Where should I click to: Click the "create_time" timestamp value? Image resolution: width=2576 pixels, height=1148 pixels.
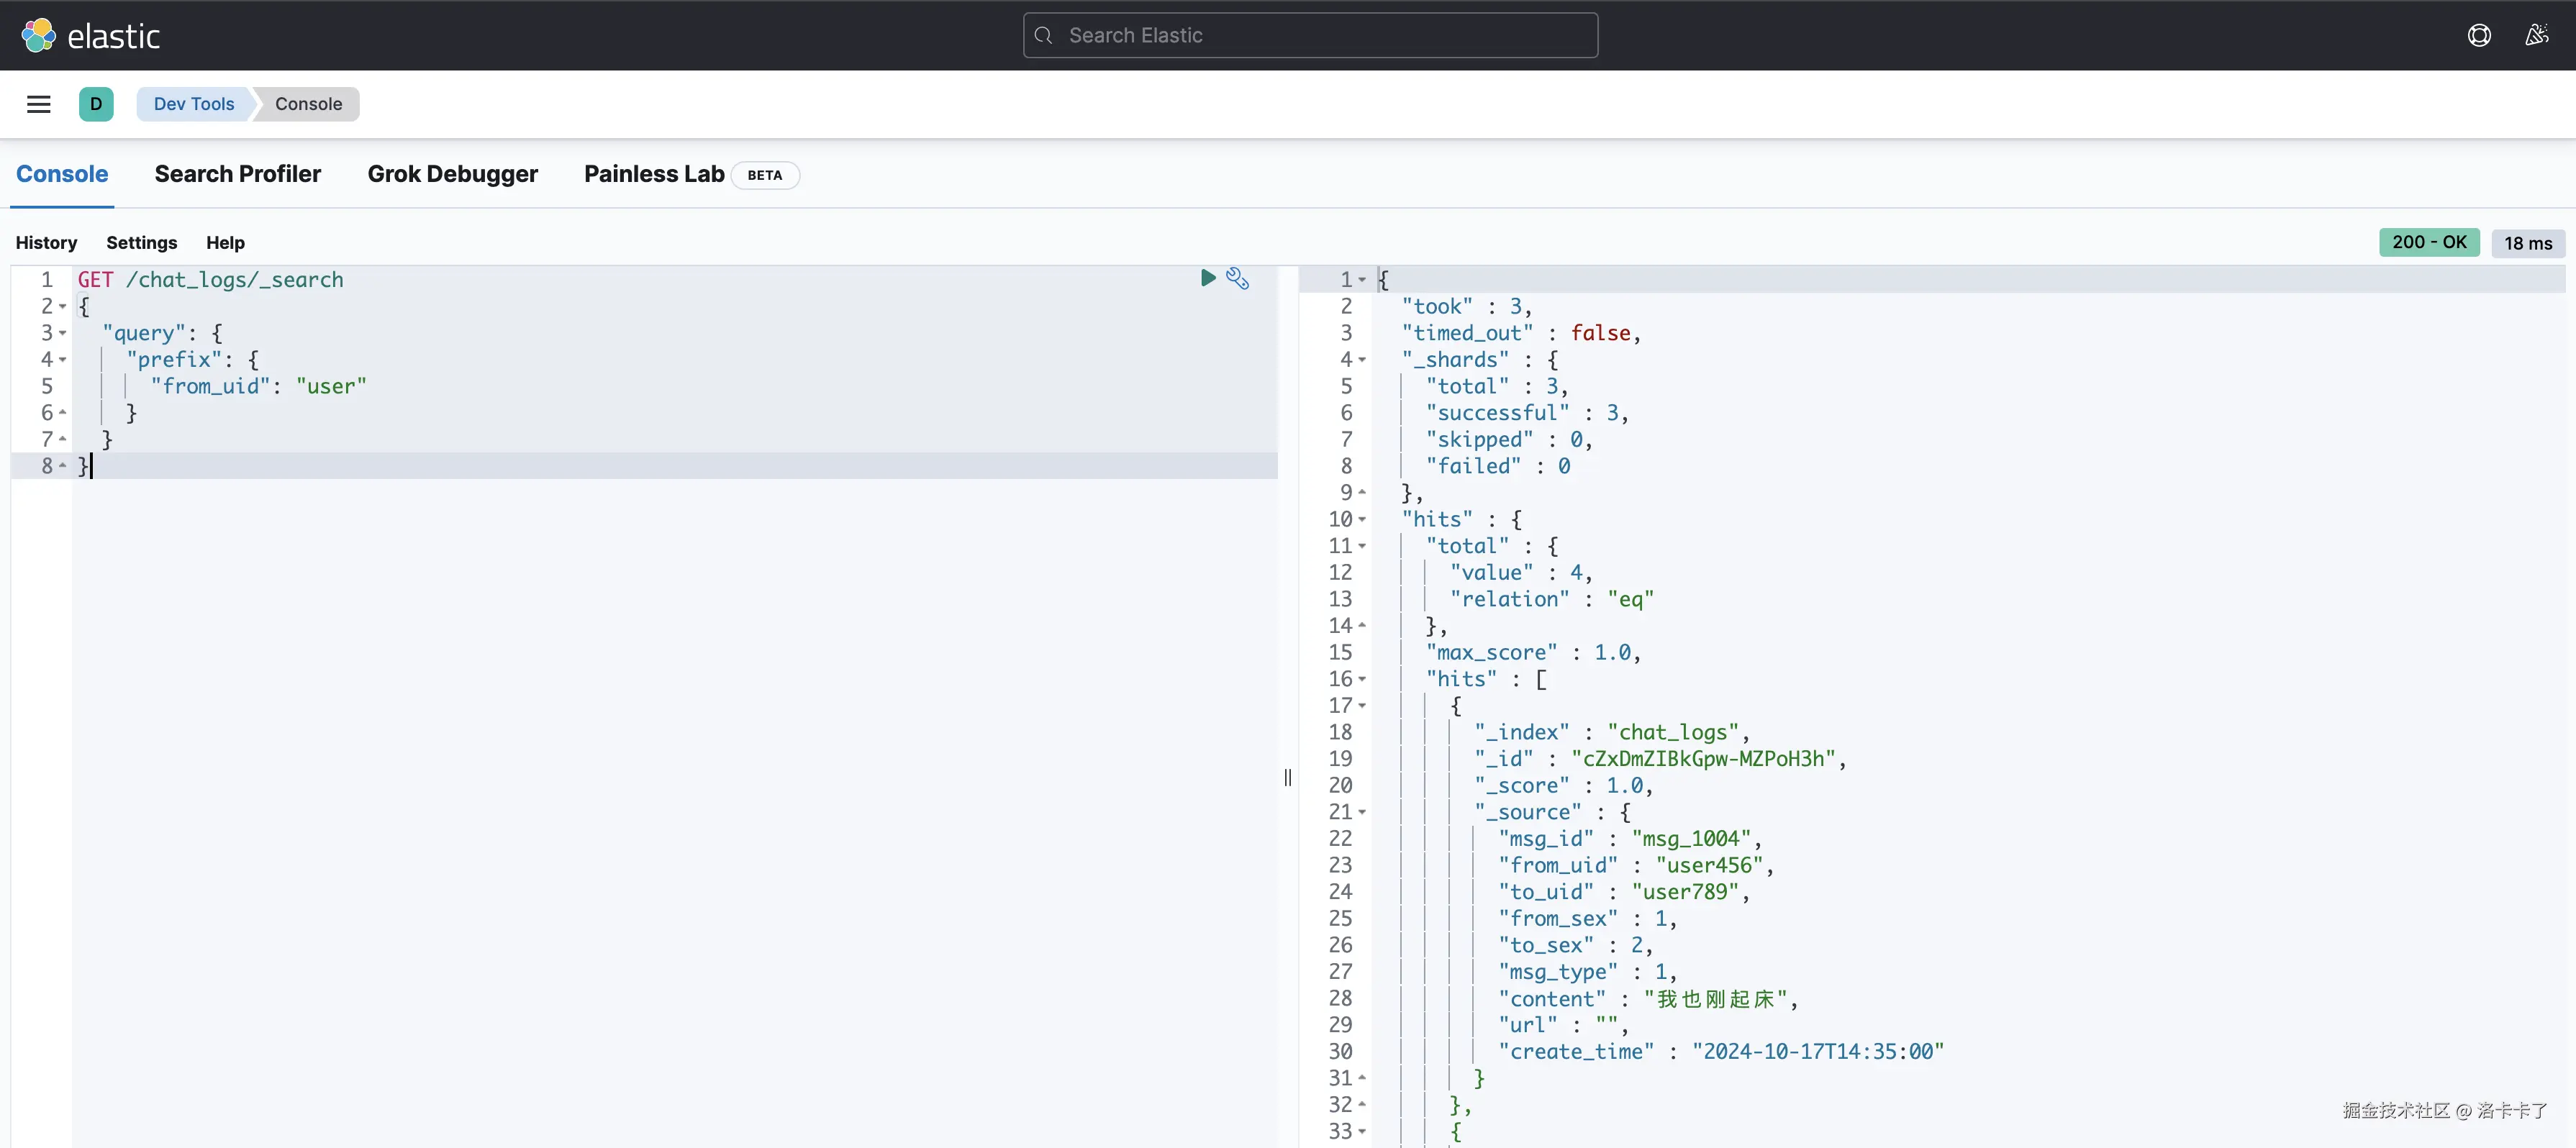click(x=1818, y=1052)
